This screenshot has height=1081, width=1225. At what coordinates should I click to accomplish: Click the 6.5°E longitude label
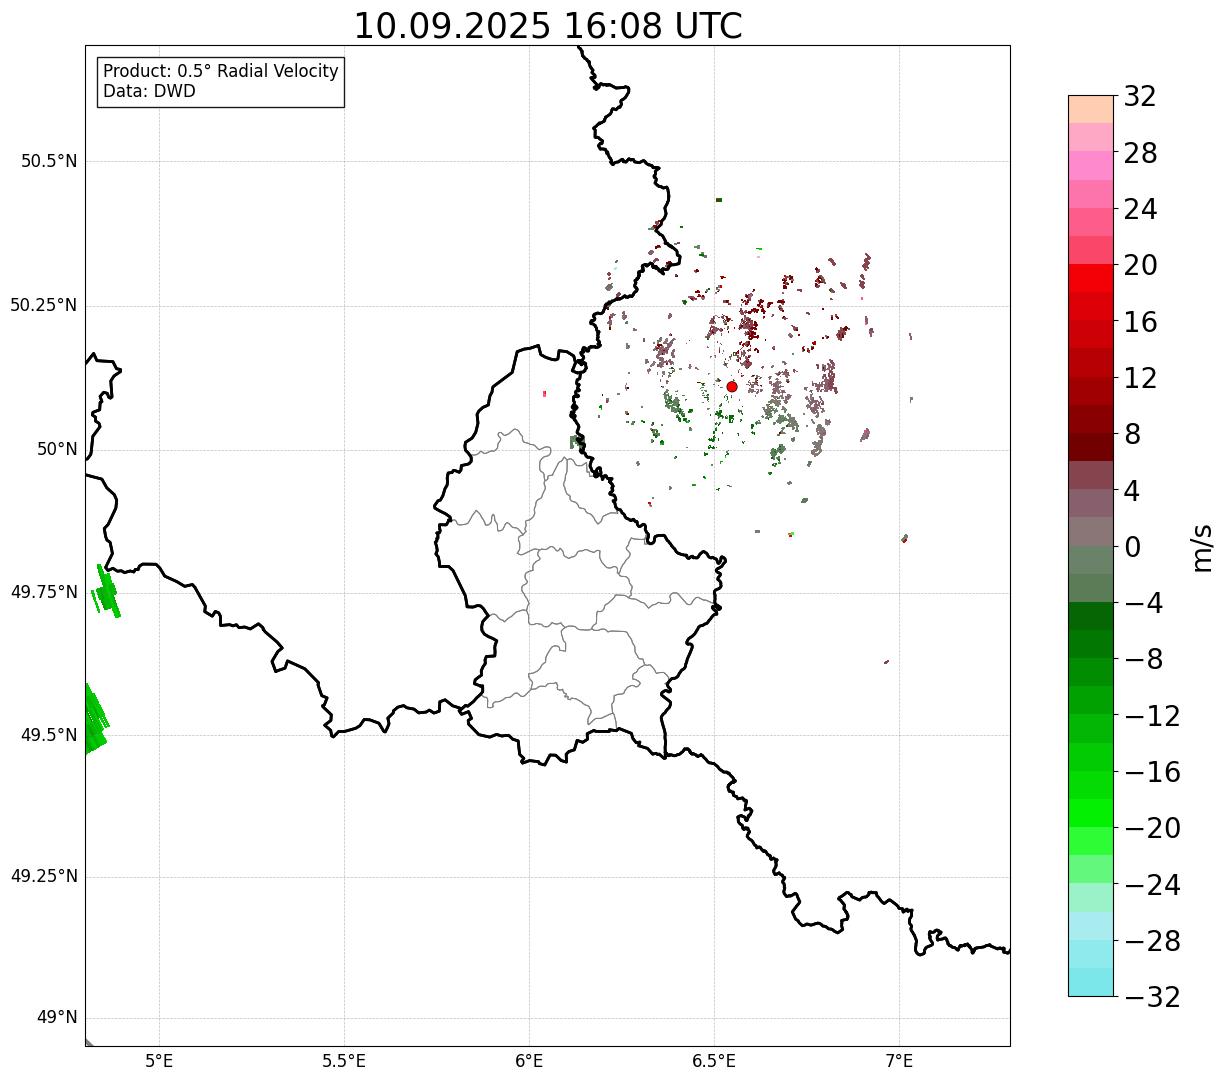click(x=714, y=1061)
